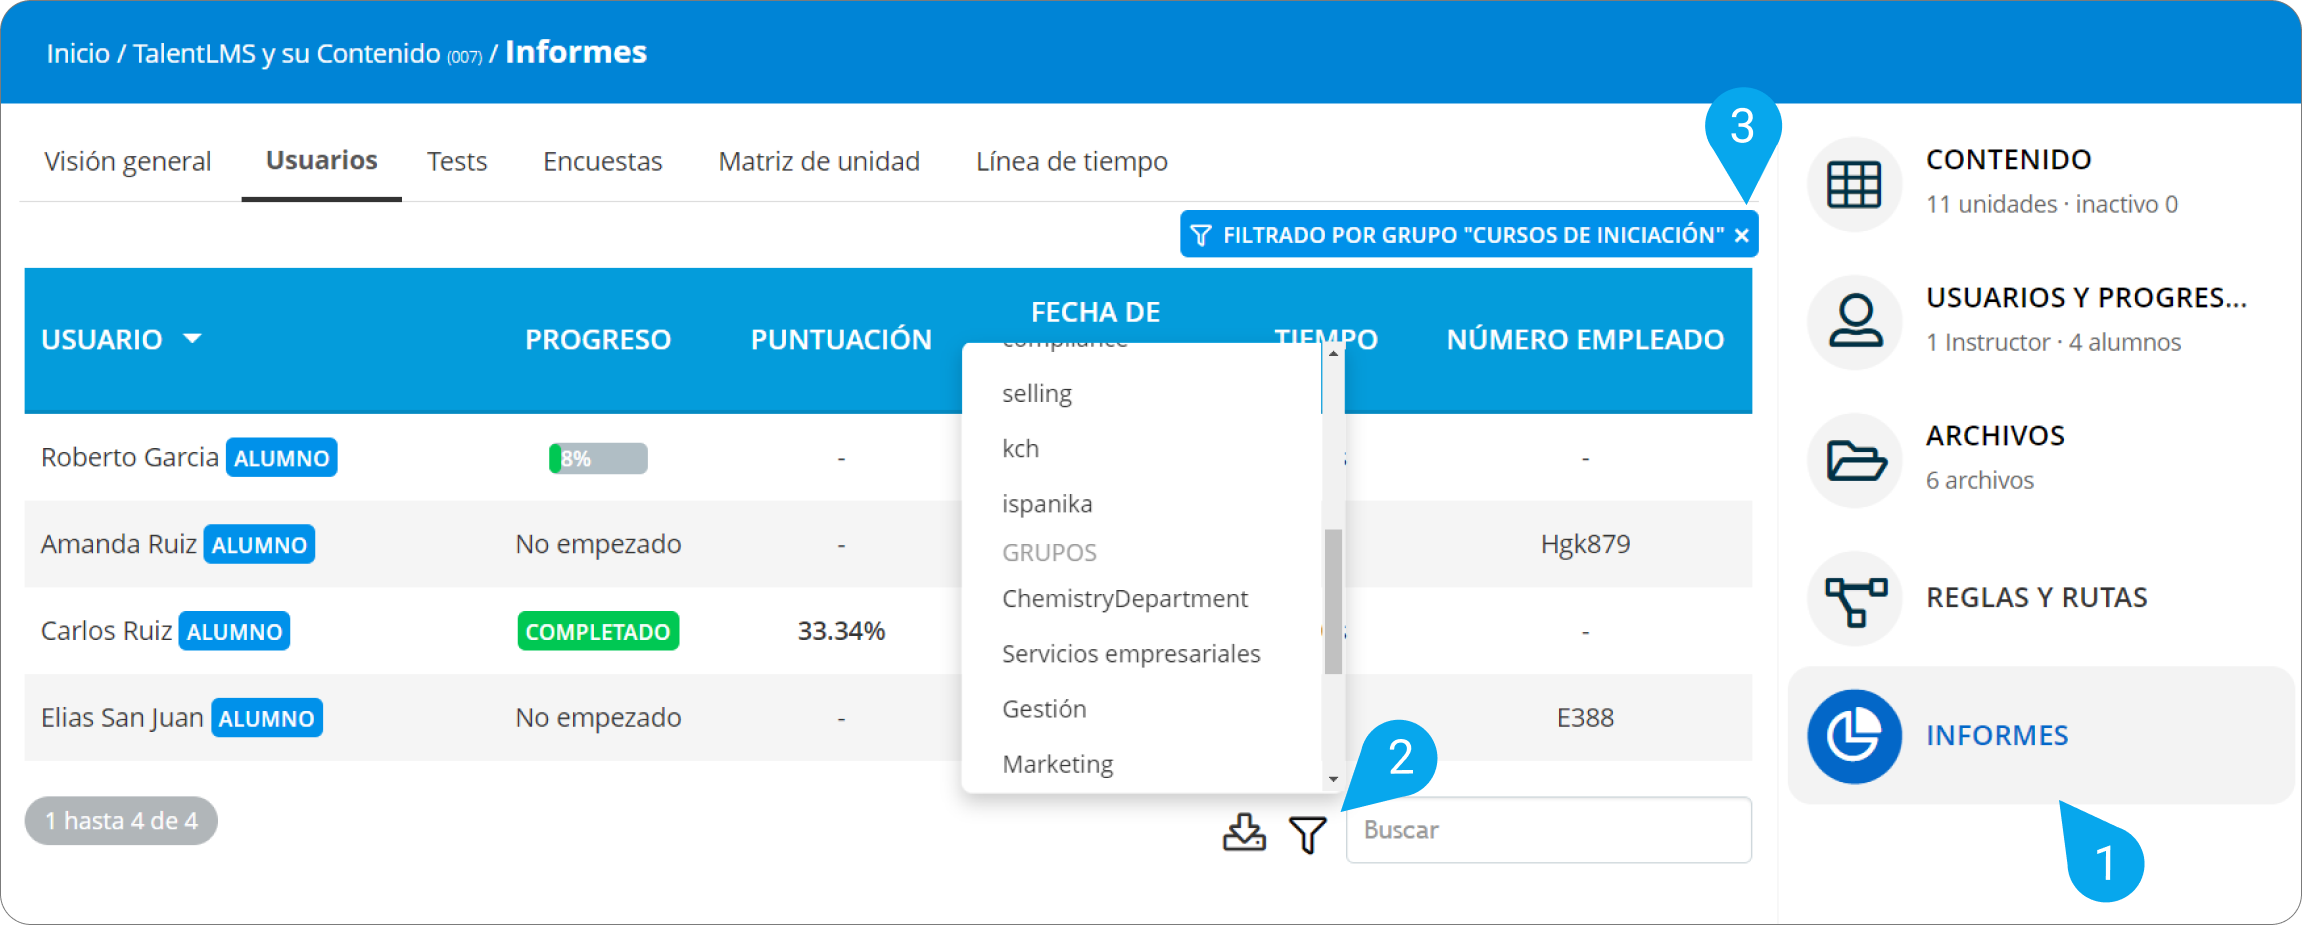Open the funnel filter icon
This screenshot has height=925, width=2302.
click(1308, 833)
